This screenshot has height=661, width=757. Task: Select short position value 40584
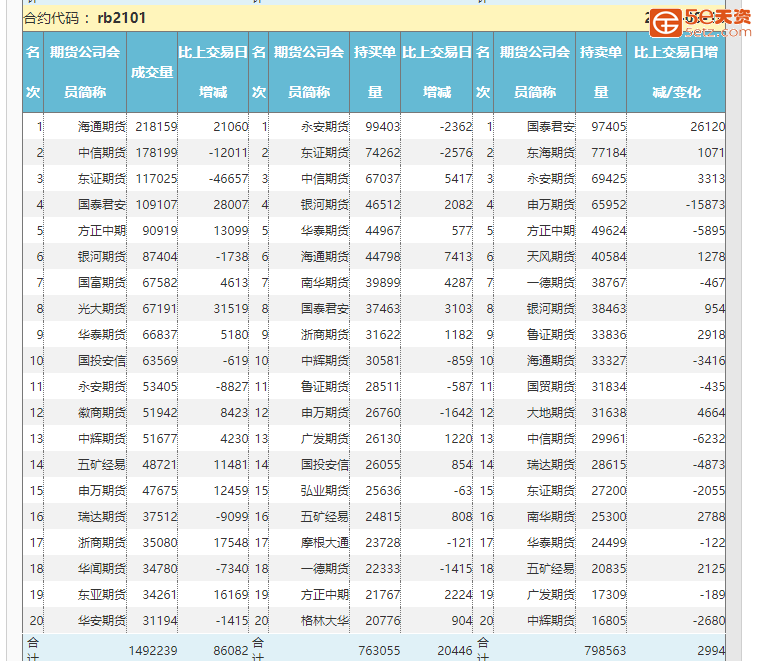[609, 257]
